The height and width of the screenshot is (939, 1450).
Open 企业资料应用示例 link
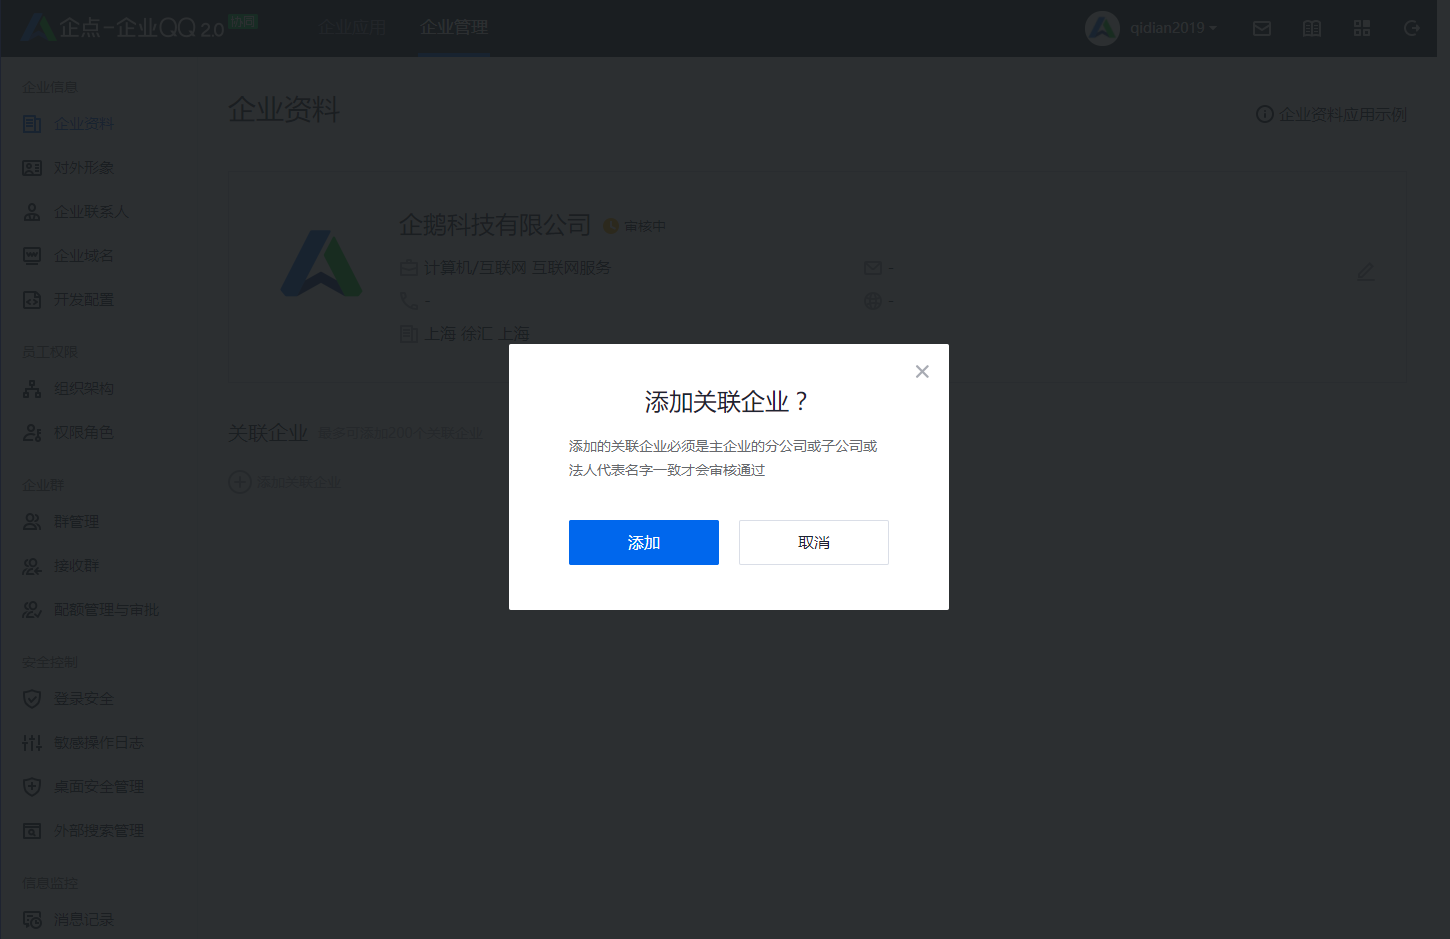point(1332,114)
